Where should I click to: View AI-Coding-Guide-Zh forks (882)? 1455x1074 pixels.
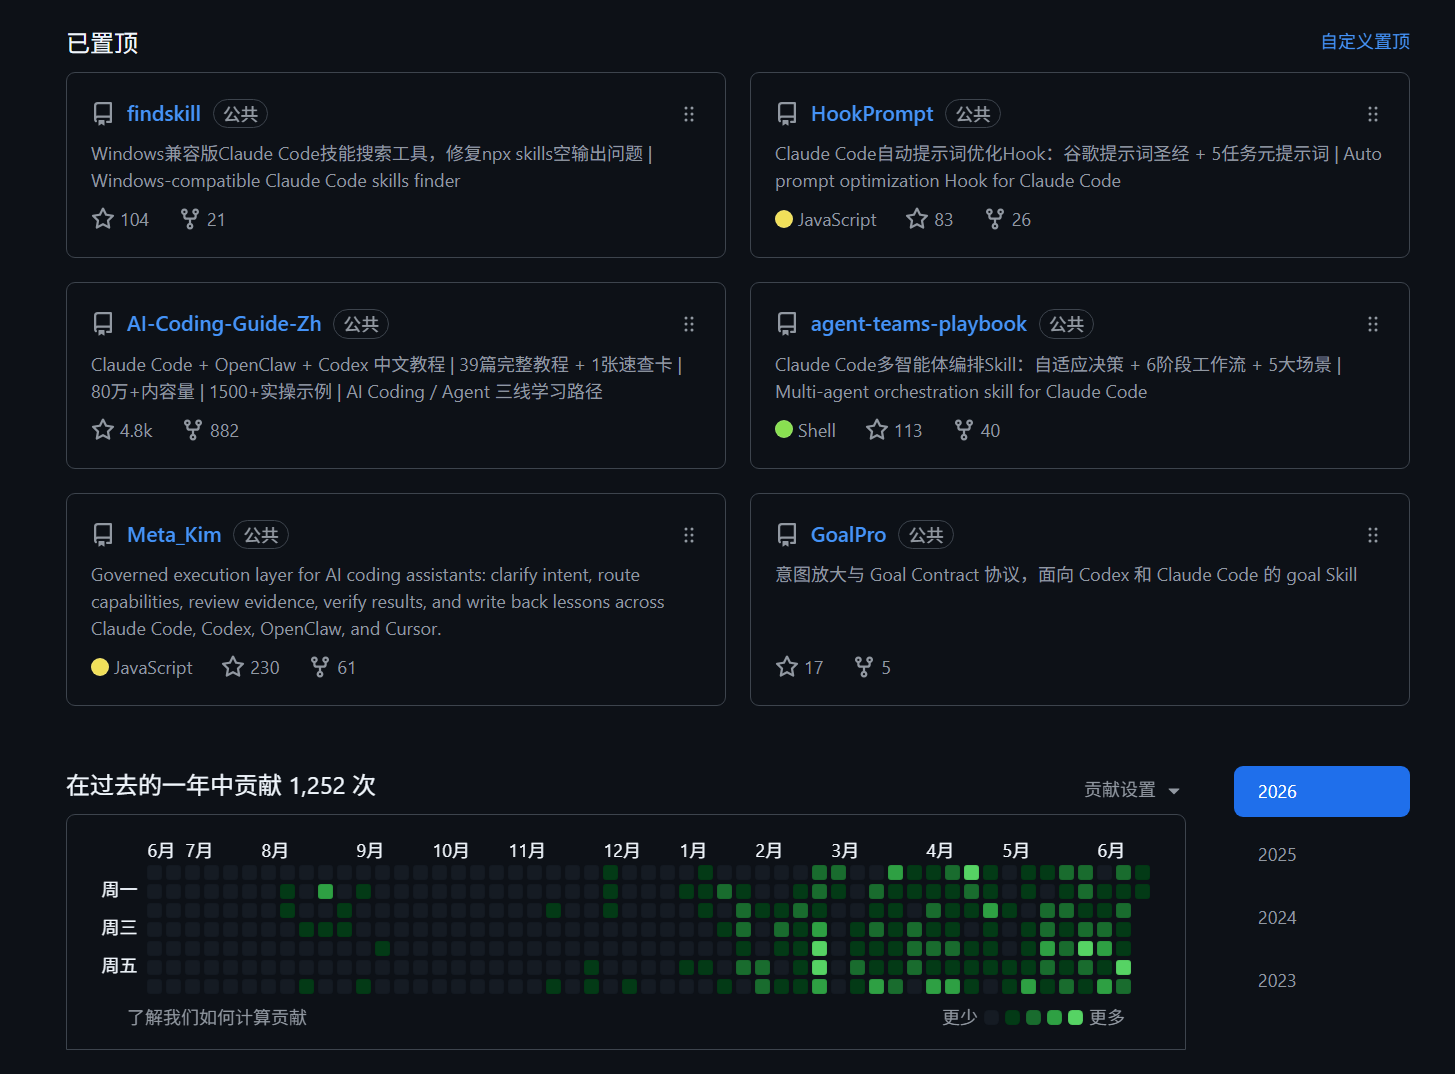(x=211, y=430)
